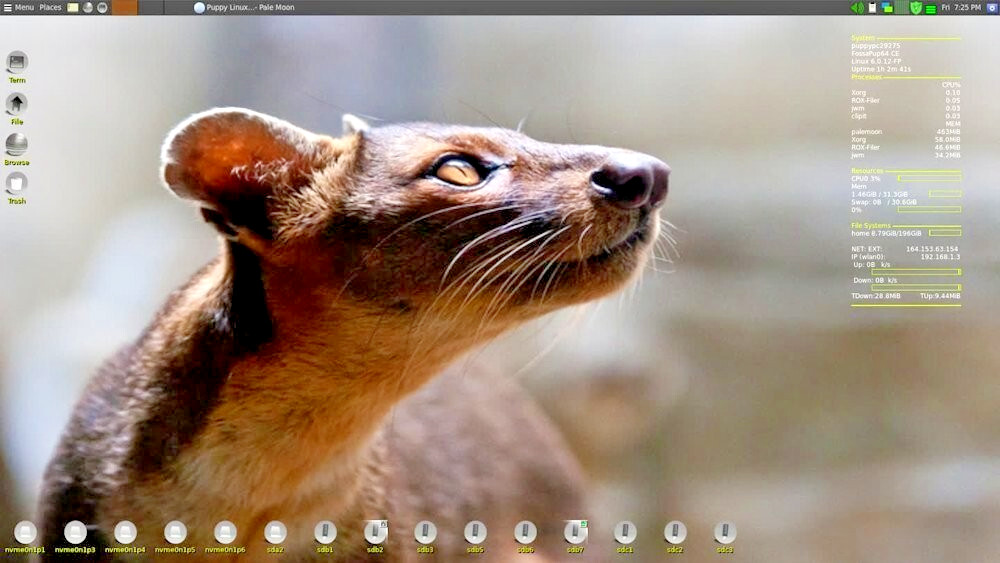Click the network monitors tray icon
Screen dimensions: 1000x563
[x=887, y=8]
